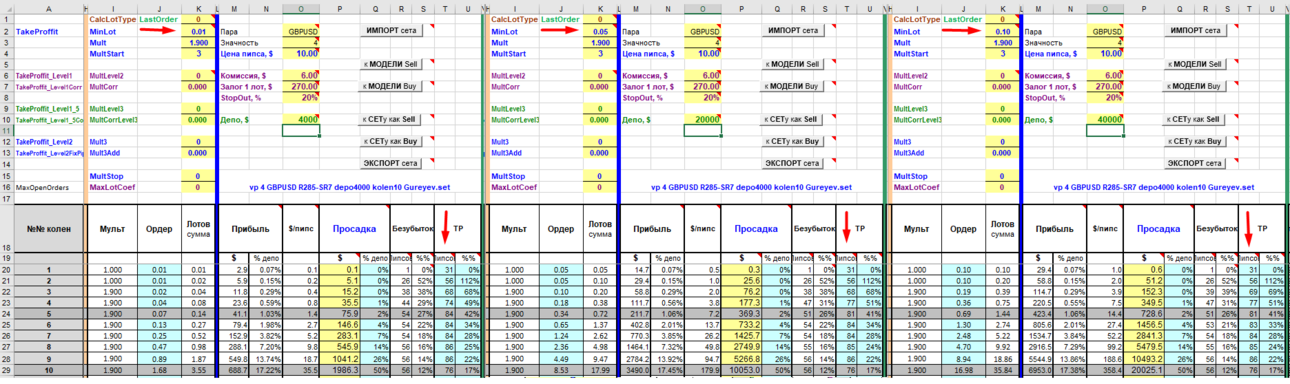The image size is (1290, 384).
Task: Select the MinLot cell with value 0.10
Action: click(x=1002, y=31)
